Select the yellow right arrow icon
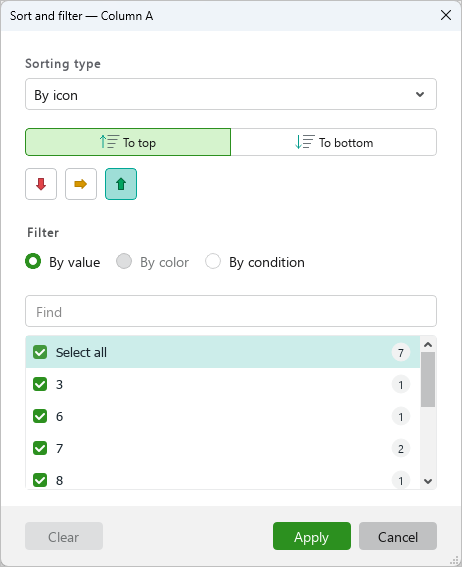462x567 pixels. (x=81, y=184)
